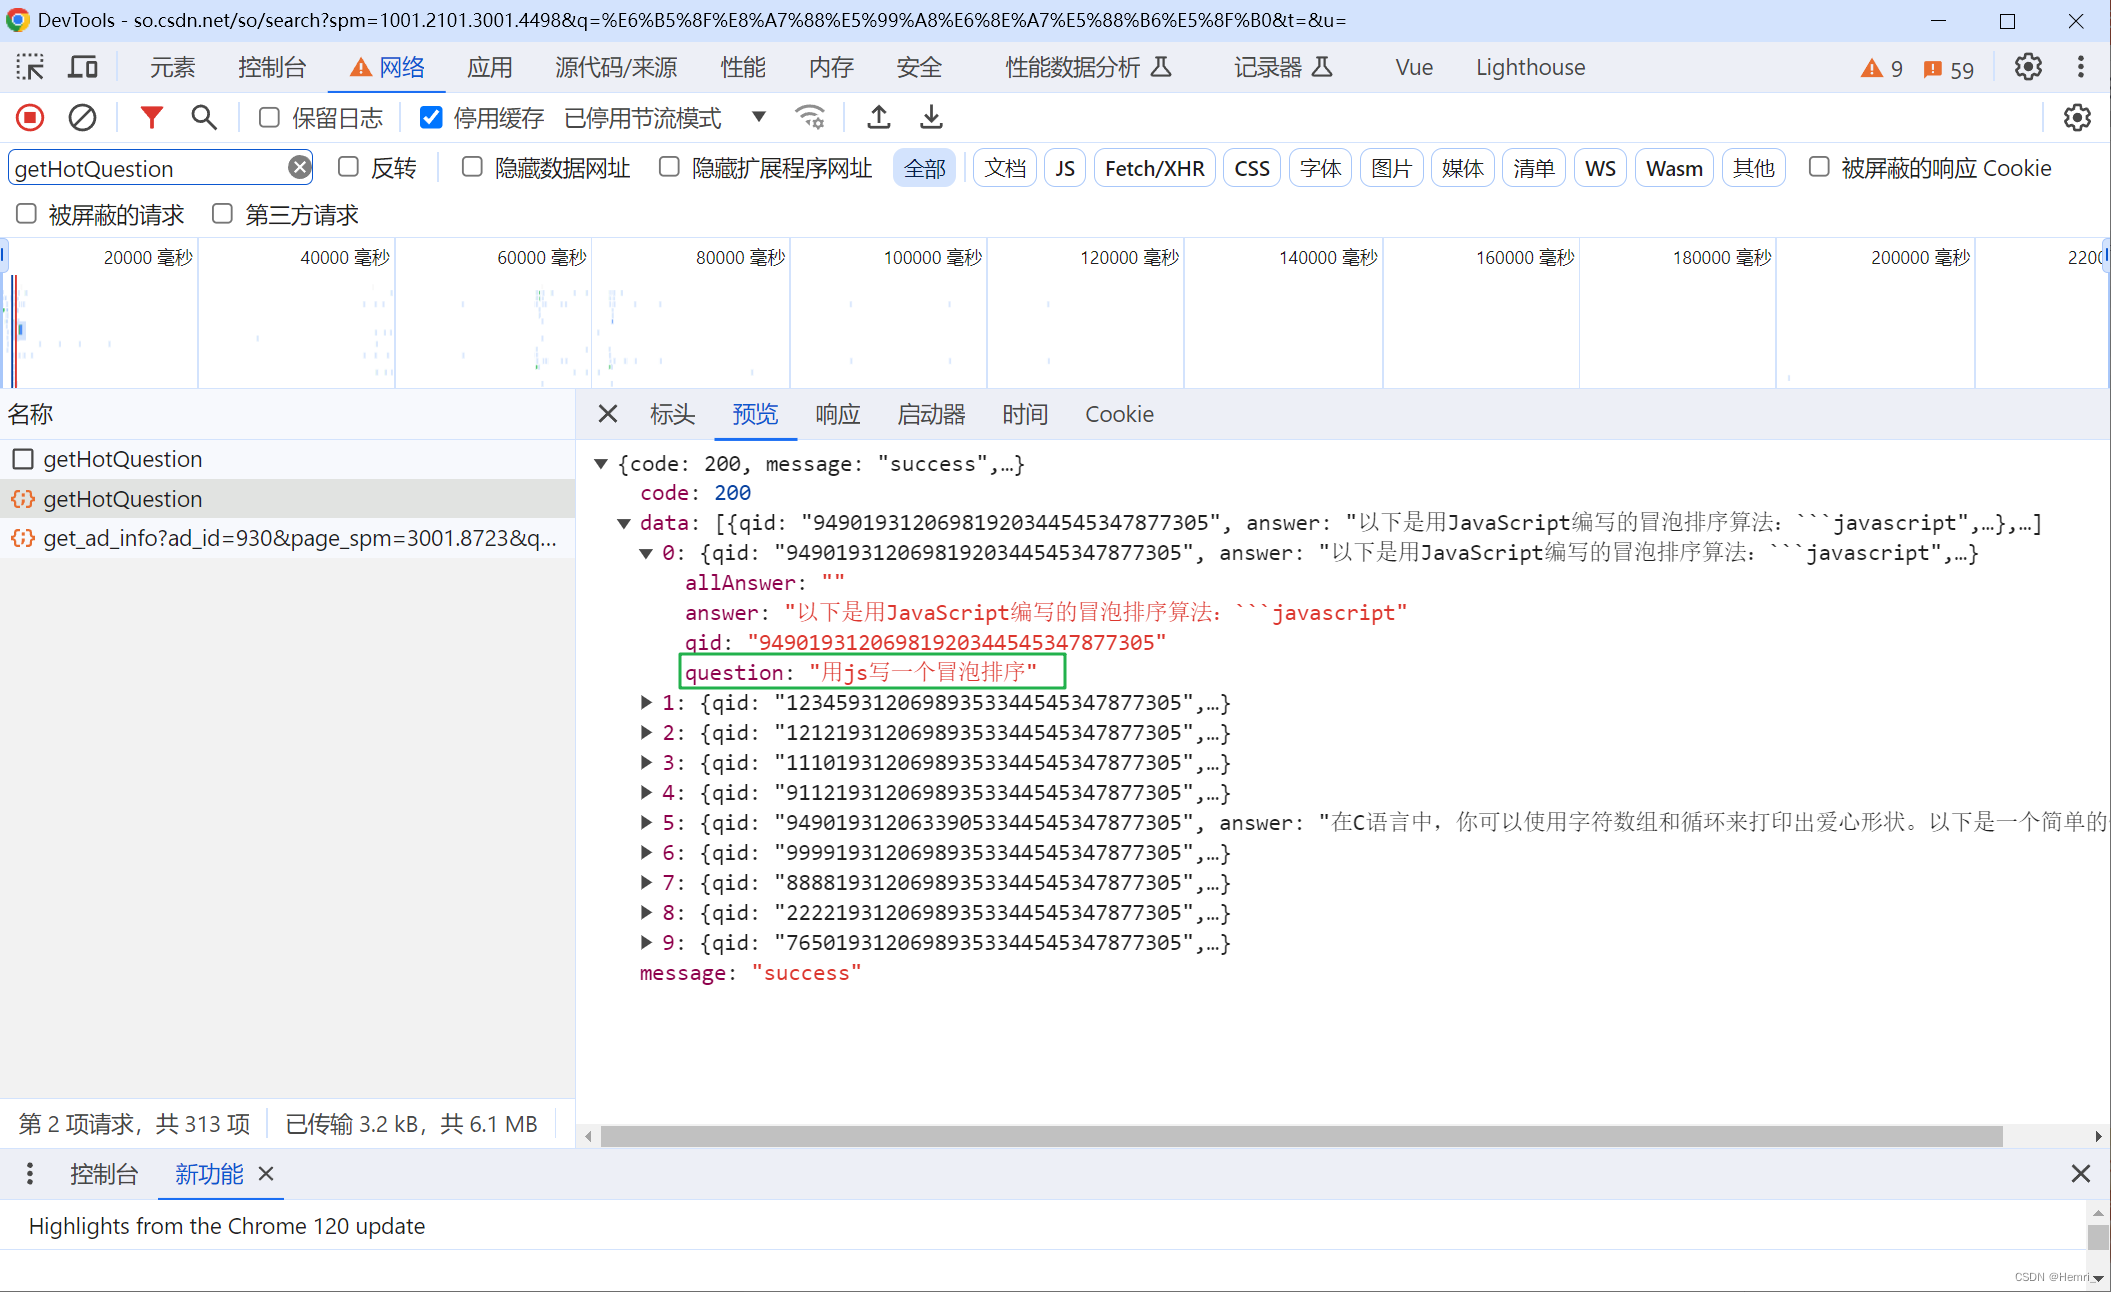Image resolution: width=2111 pixels, height=1292 pixels.
Task: Collapse the root JSON object
Action: click(601, 464)
